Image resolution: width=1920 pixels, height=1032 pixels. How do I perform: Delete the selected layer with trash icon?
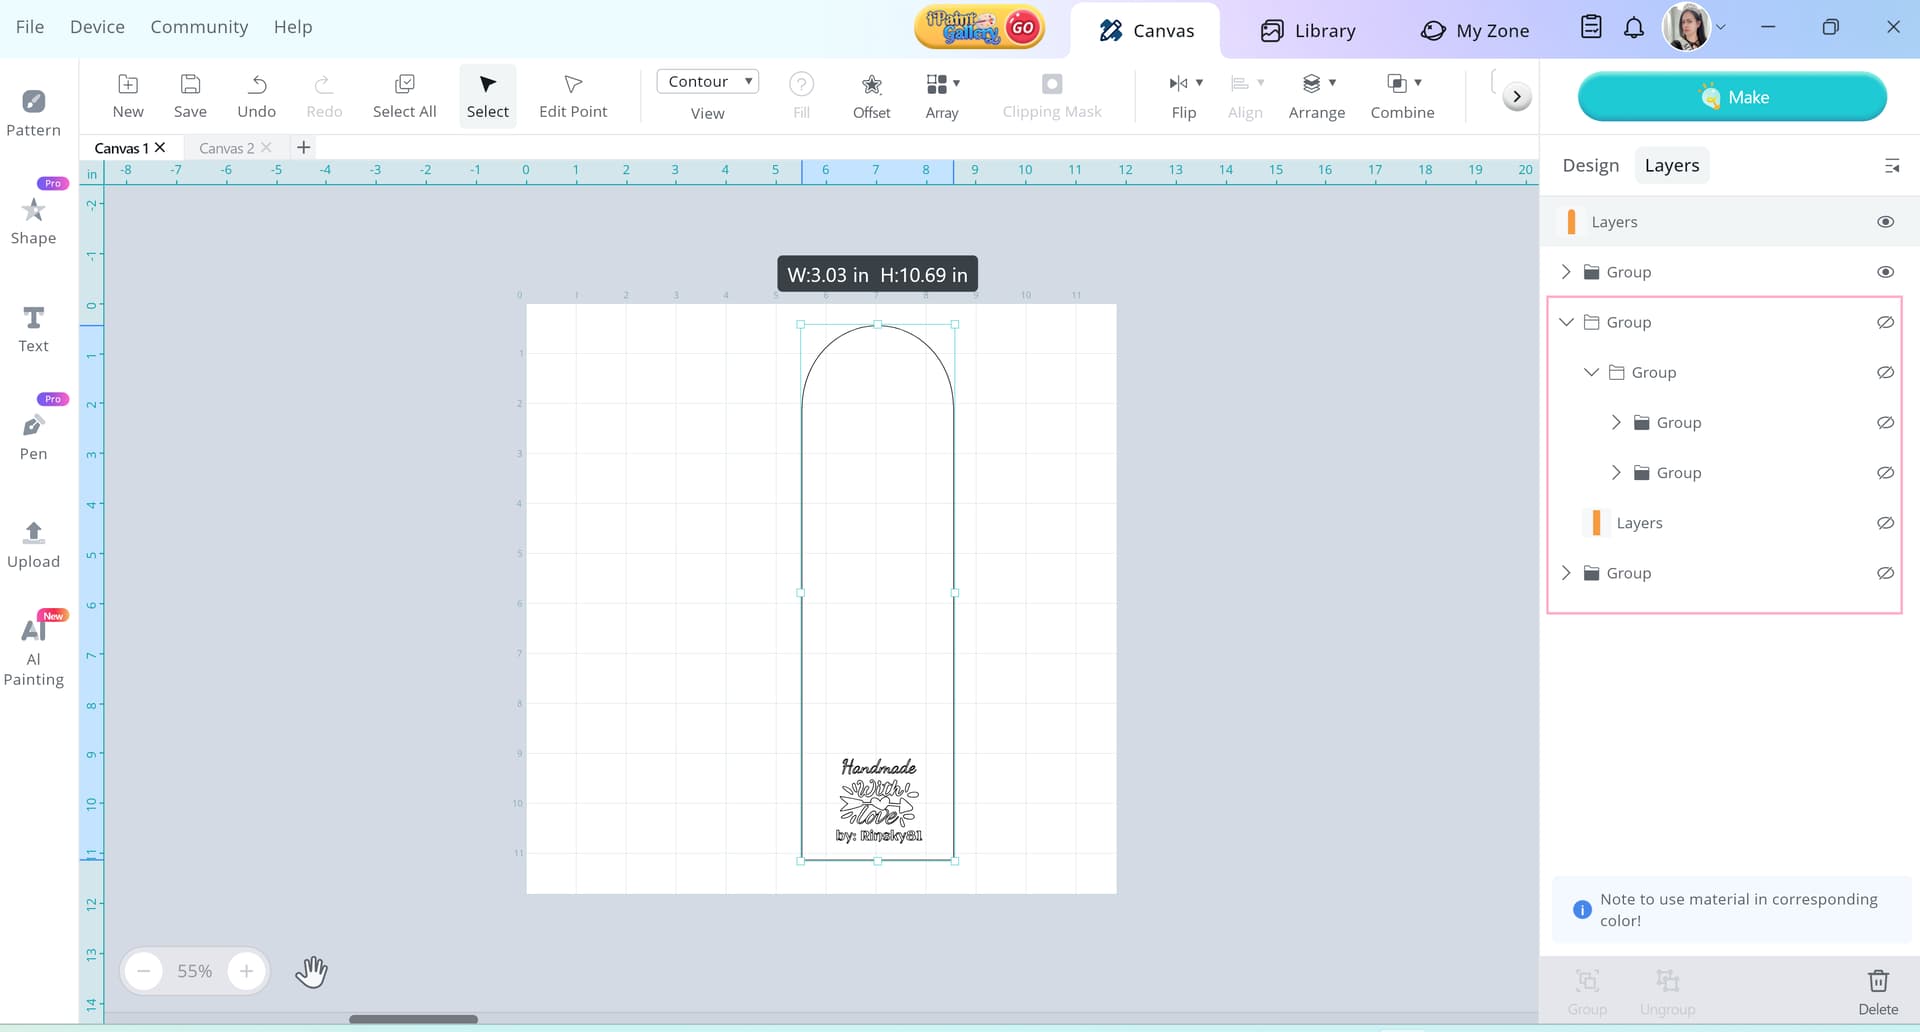pos(1878,981)
